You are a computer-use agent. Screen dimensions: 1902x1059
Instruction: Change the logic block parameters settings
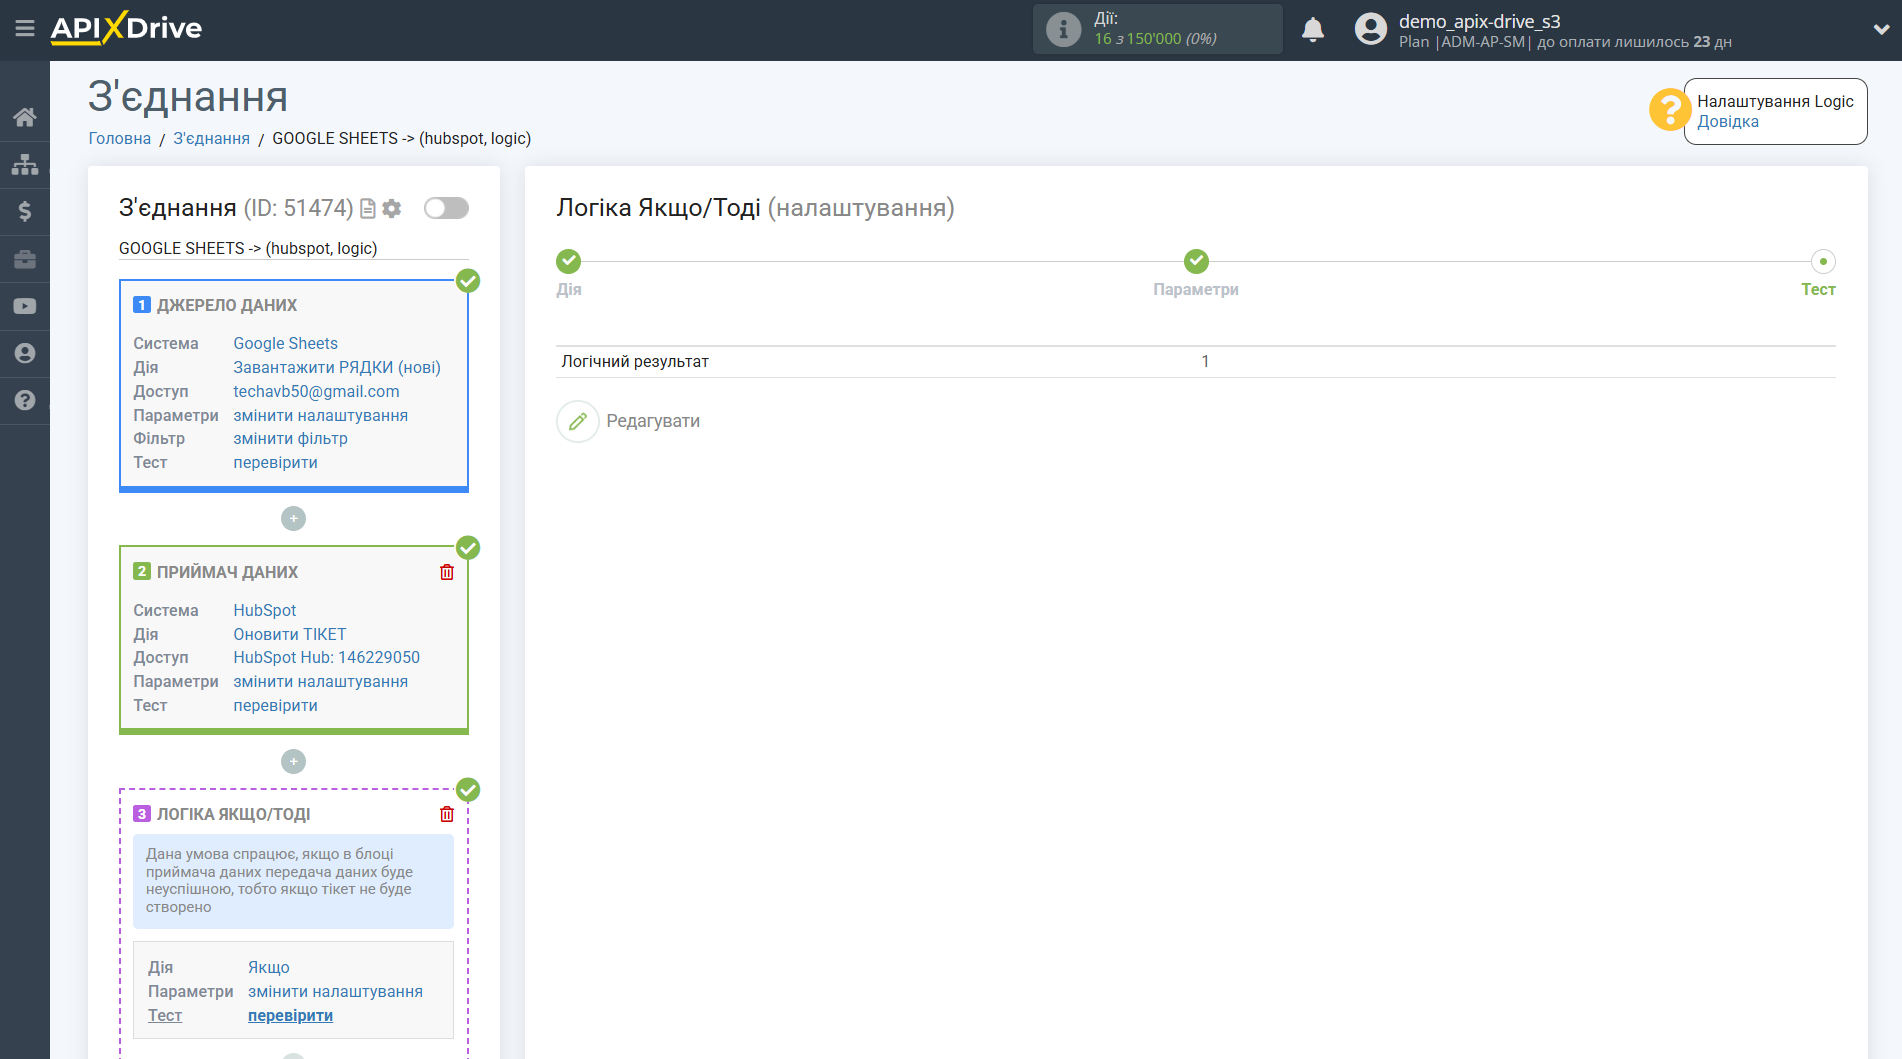(x=335, y=991)
